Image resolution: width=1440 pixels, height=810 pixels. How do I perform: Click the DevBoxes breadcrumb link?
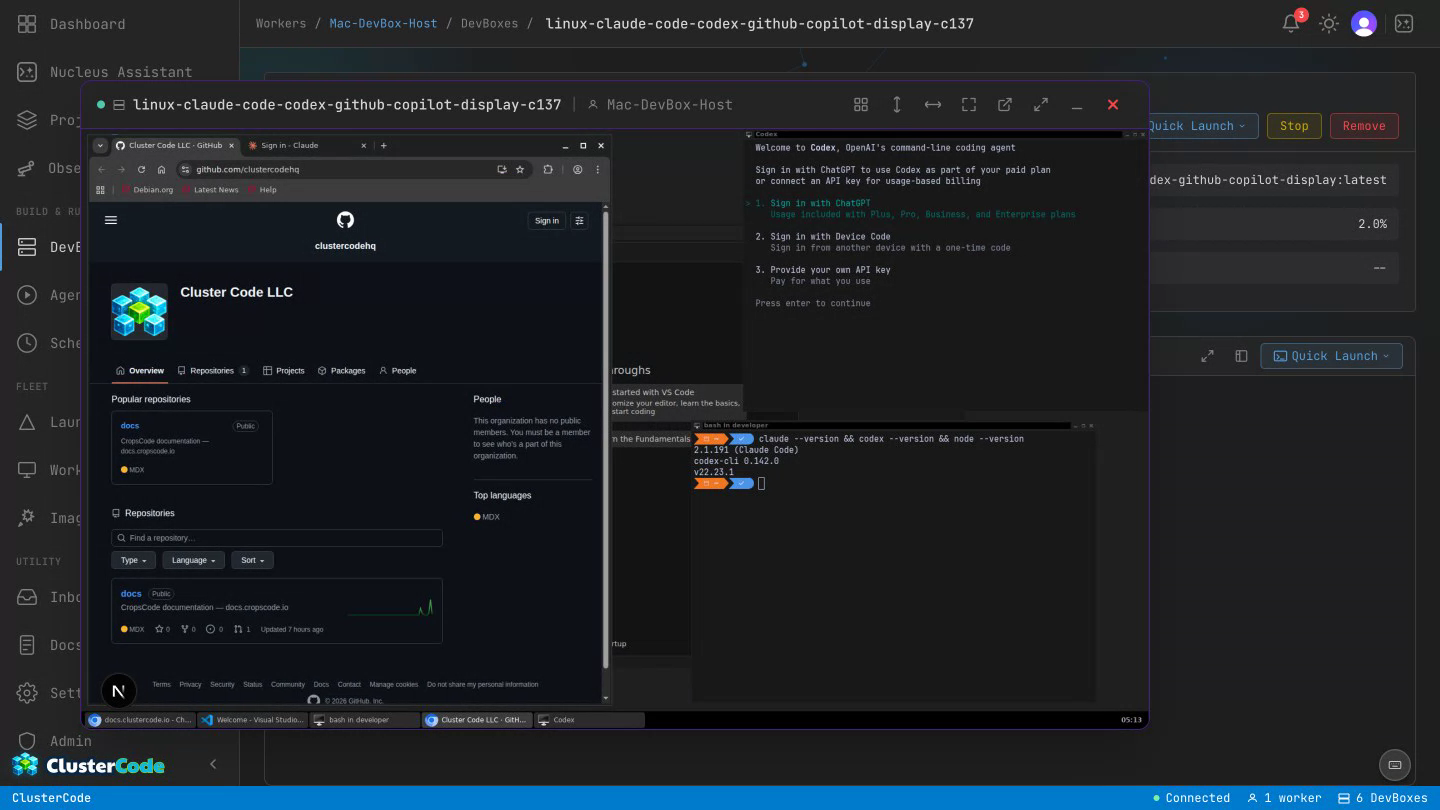point(489,23)
